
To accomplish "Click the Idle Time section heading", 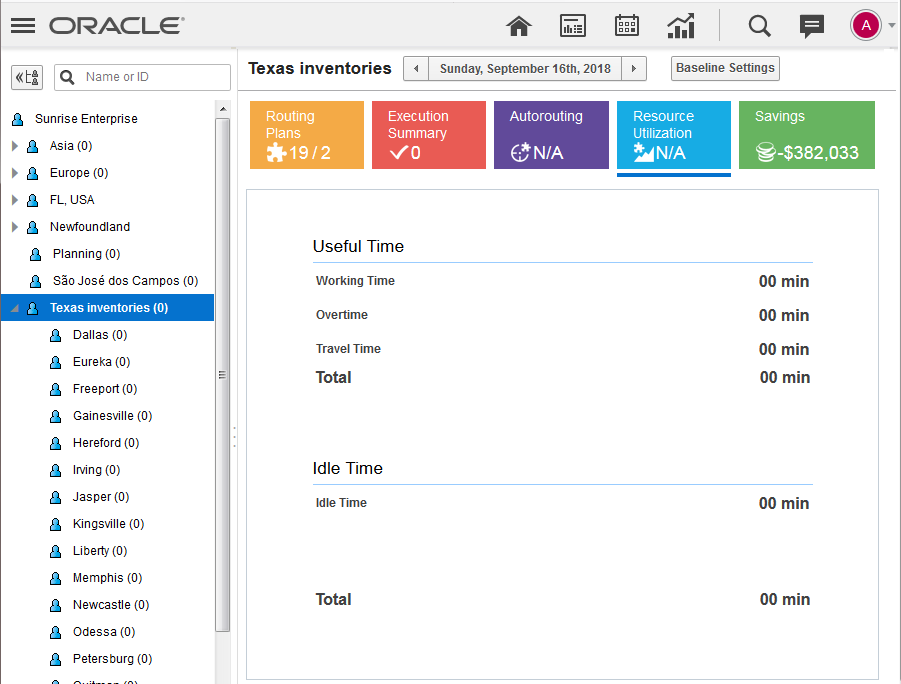I will (348, 468).
